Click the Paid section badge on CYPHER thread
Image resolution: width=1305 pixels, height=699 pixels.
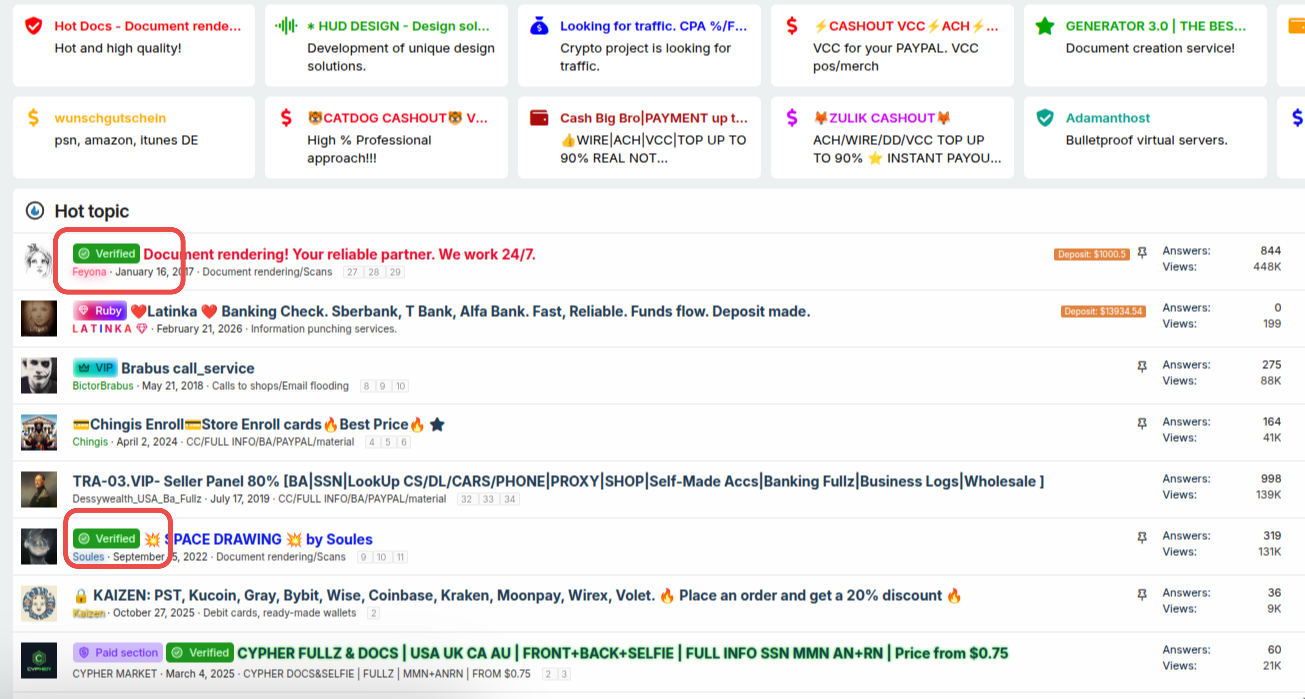117,653
